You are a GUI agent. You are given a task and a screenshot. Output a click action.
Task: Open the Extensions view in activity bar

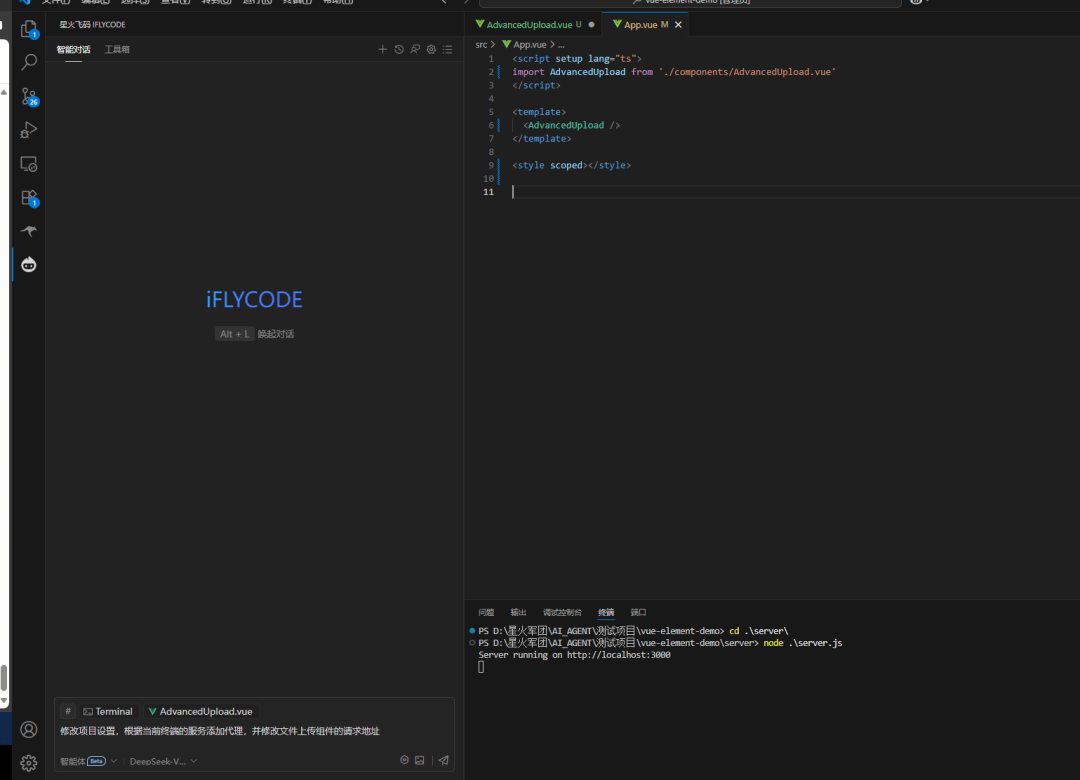[29, 198]
